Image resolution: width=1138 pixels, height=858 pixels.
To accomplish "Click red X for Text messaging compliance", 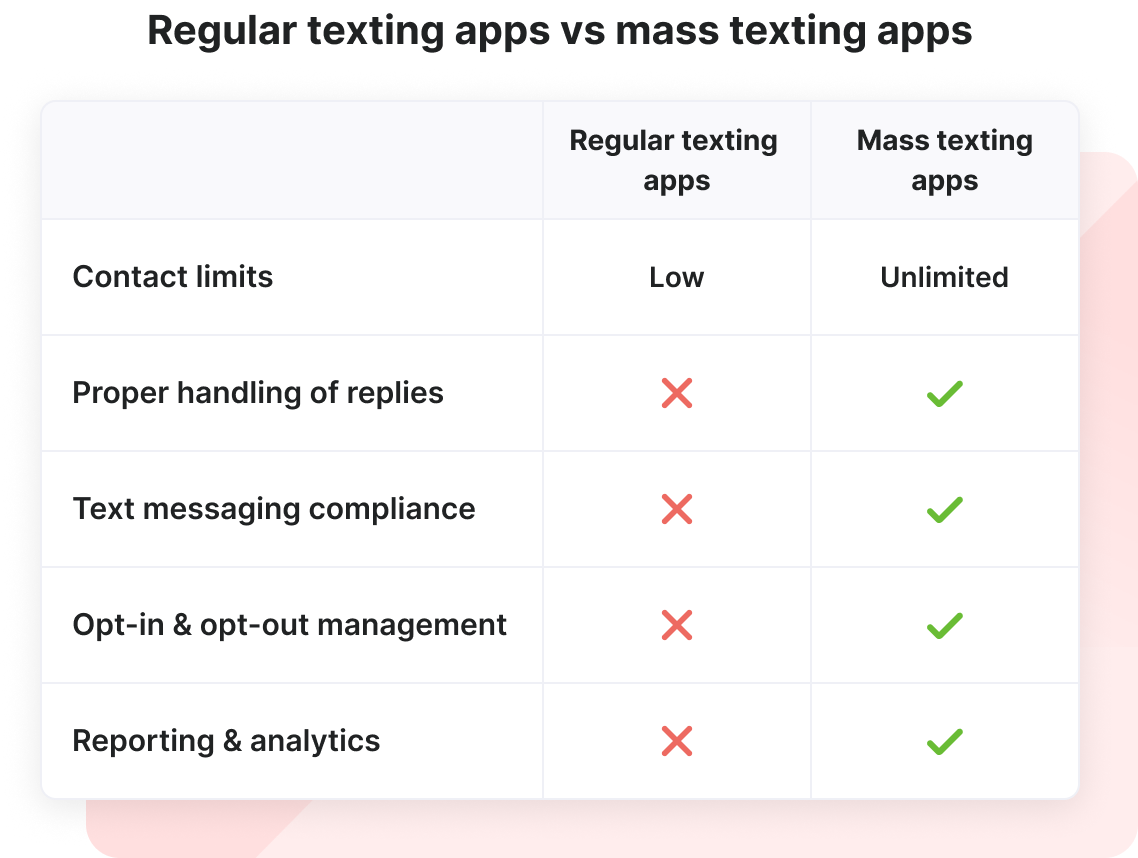I will 677,509.
